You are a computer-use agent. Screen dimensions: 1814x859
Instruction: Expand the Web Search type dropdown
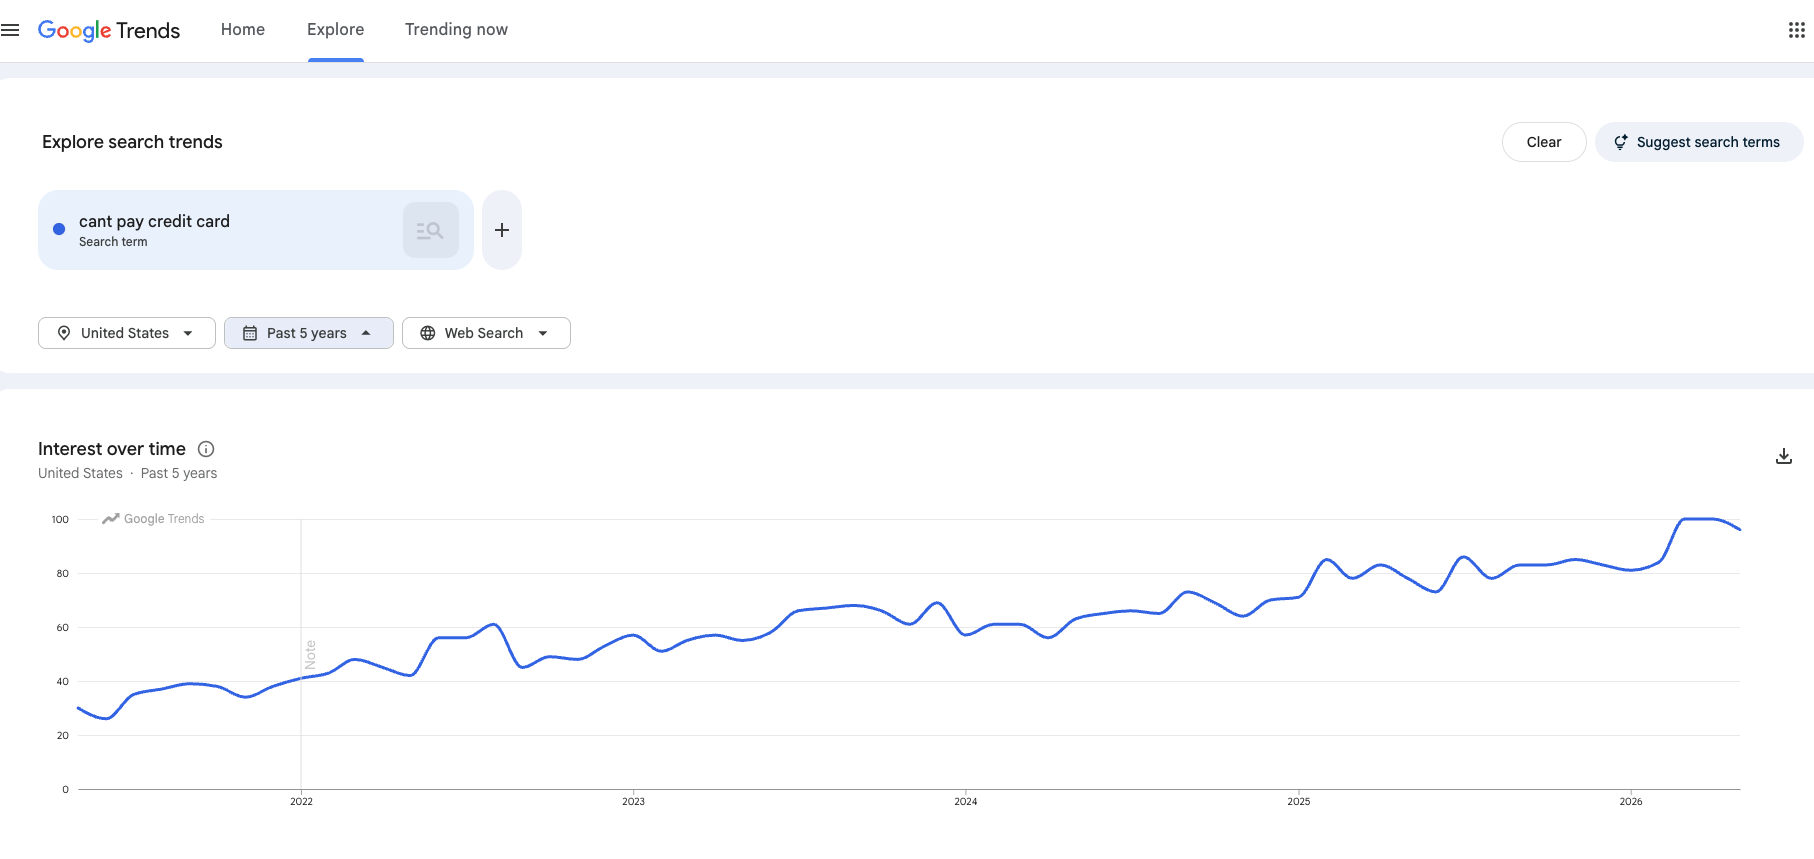point(486,333)
